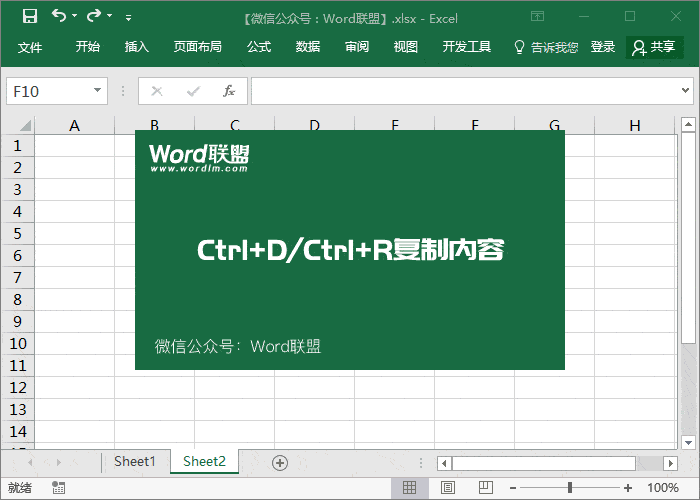The image size is (700, 500).
Task: Expand the formula bar chevron
Action: [685, 91]
